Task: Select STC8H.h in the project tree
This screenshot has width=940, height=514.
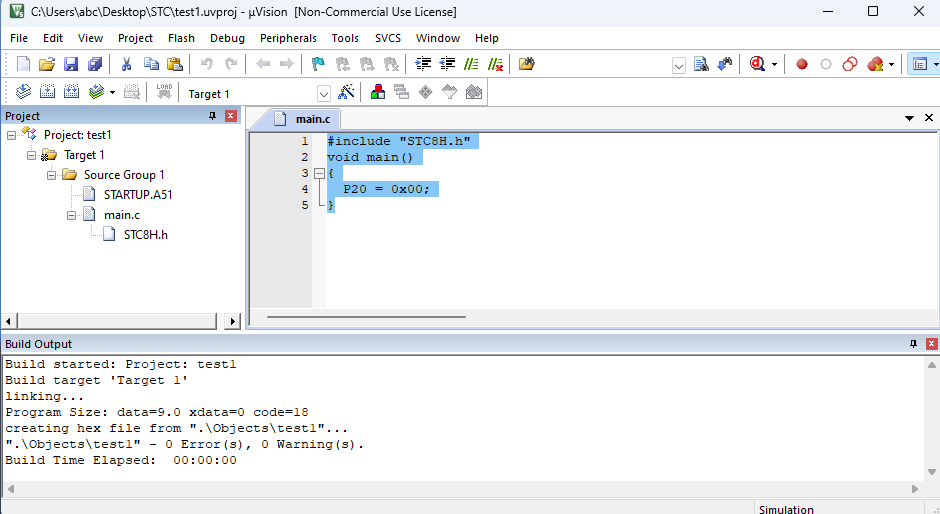Action: coord(146,235)
